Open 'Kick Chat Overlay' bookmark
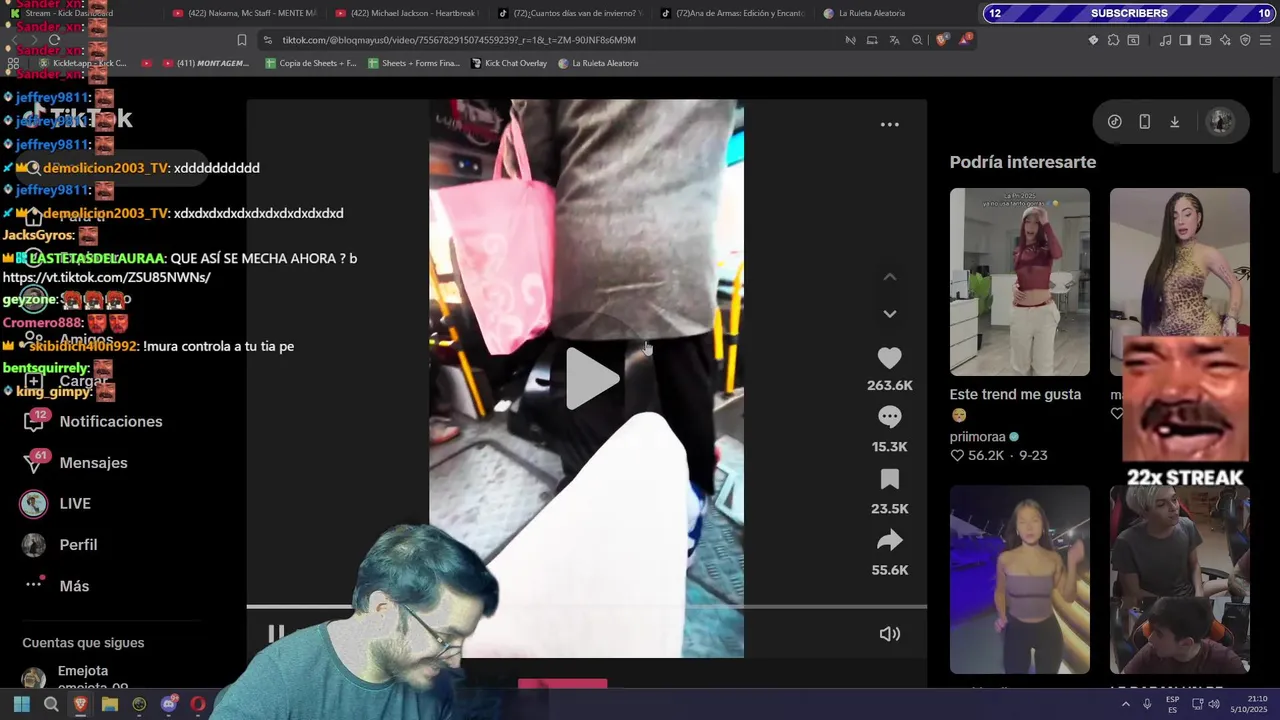The height and width of the screenshot is (720, 1280). 509,63
